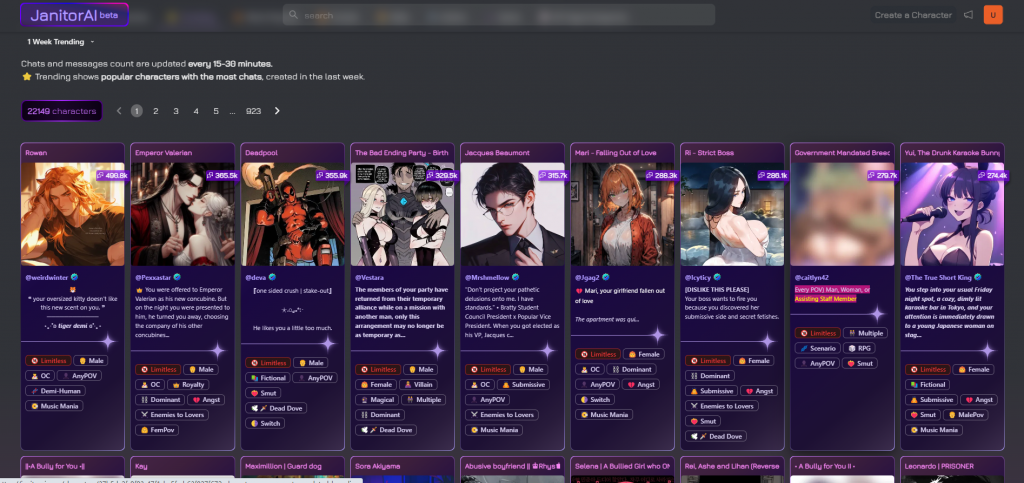Go to page 5
The width and height of the screenshot is (1024, 483).
point(216,111)
